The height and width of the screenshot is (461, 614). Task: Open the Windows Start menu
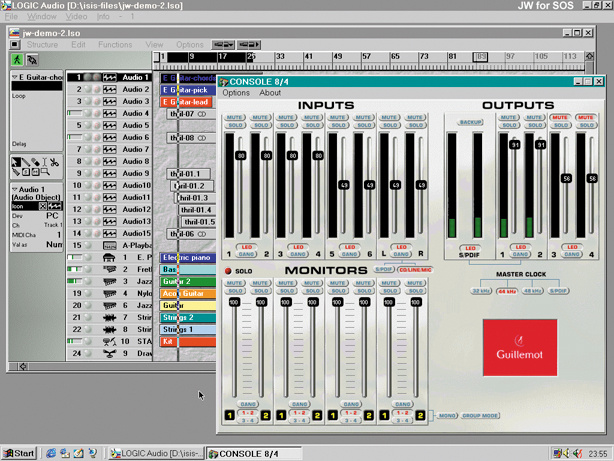[x=19, y=454]
